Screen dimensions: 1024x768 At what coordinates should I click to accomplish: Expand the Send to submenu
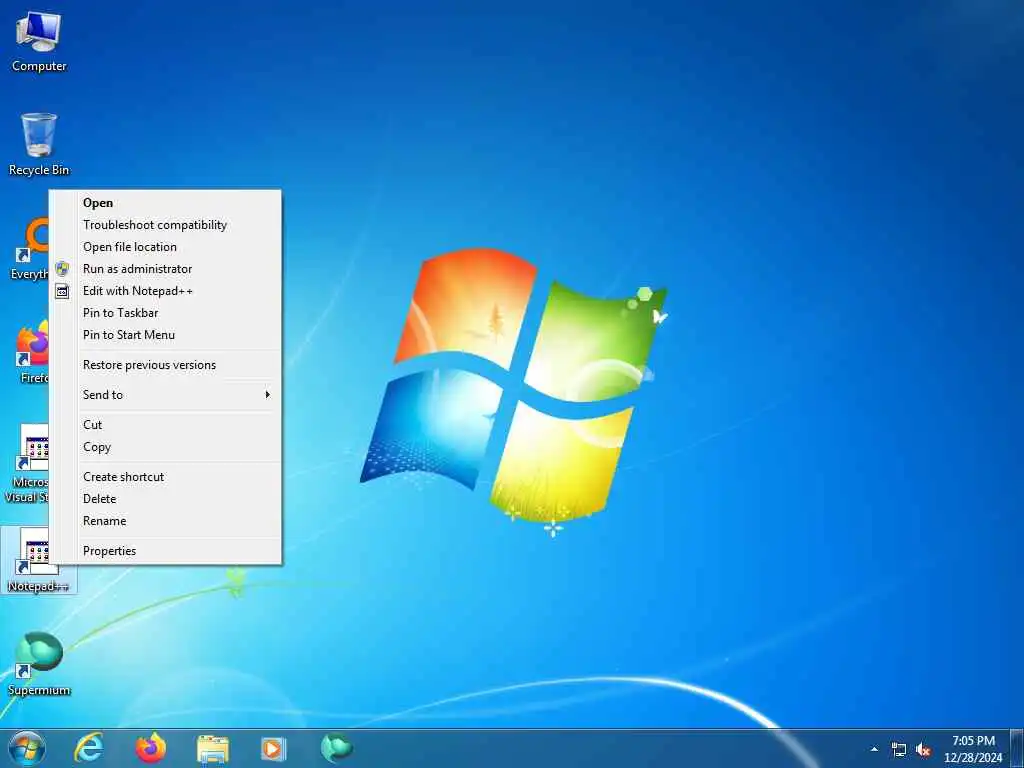[166, 395]
